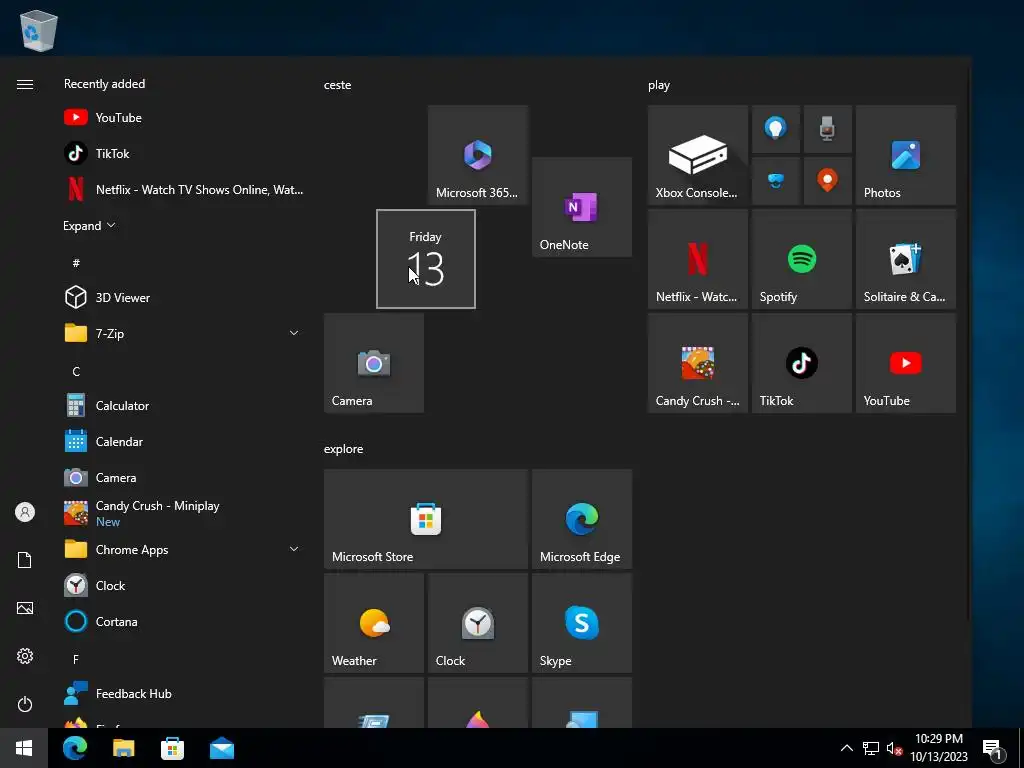The width and height of the screenshot is (1024, 768).
Task: Expand the Chrome Apps folder
Action: coord(183,549)
